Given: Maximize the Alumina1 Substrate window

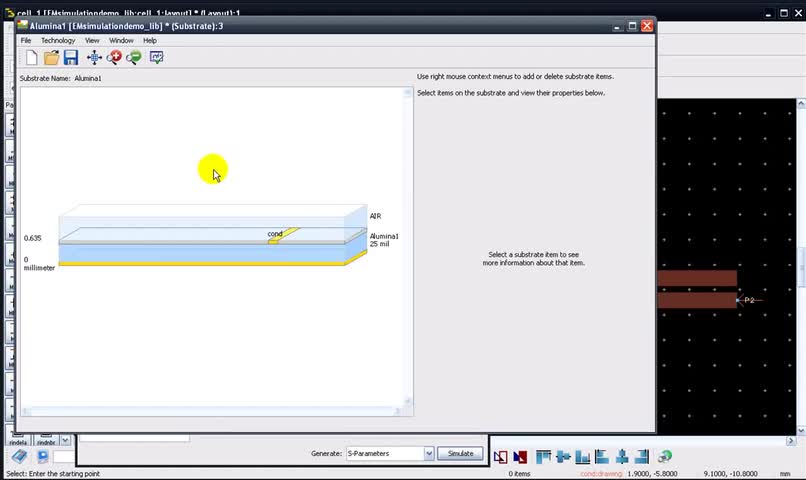Looking at the screenshot, I should point(632,26).
